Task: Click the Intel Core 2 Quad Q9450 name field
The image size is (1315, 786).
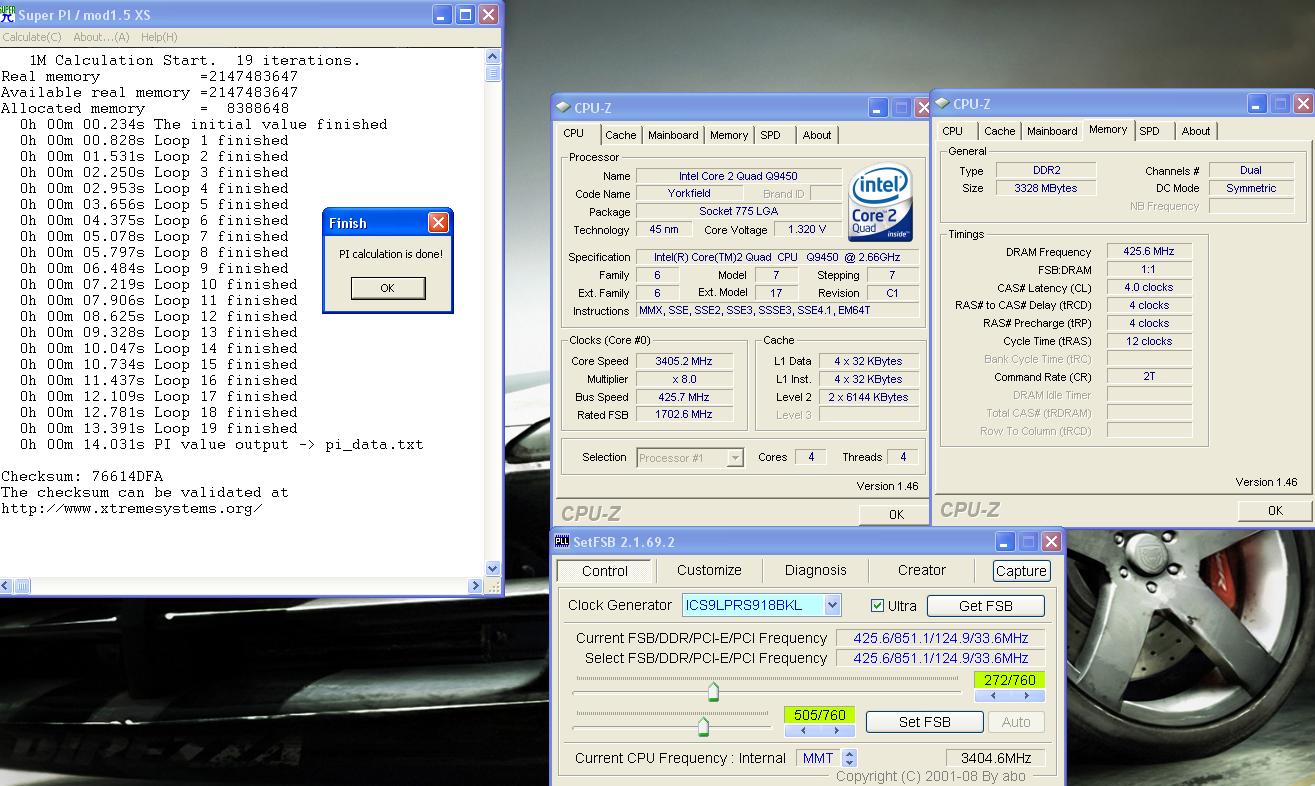Action: 738,176
